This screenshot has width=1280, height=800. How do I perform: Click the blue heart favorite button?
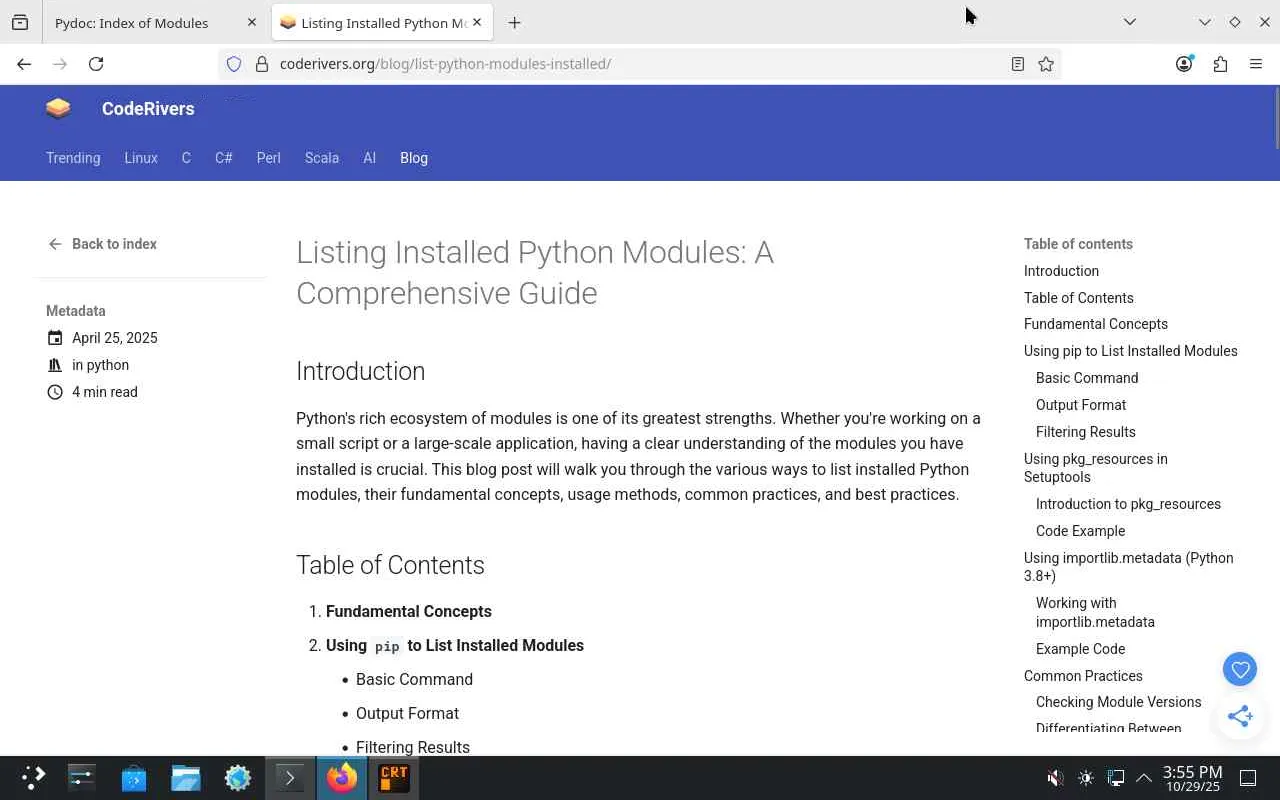pos(1240,670)
